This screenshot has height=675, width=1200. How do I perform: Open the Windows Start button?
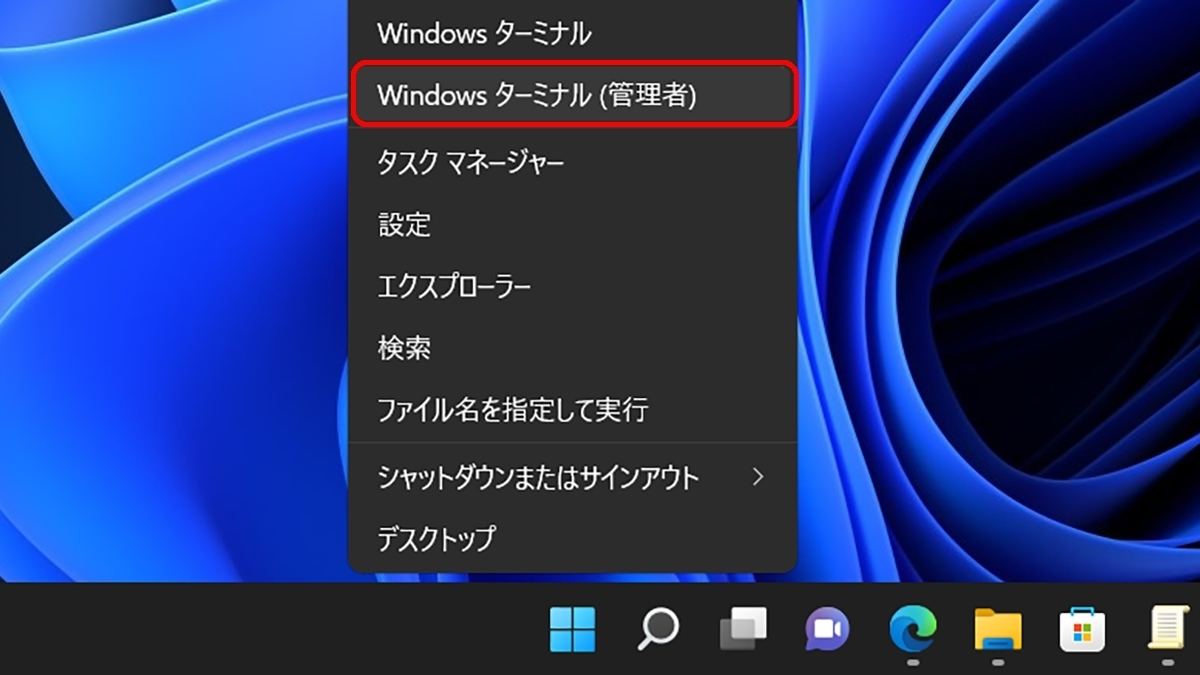coord(573,628)
